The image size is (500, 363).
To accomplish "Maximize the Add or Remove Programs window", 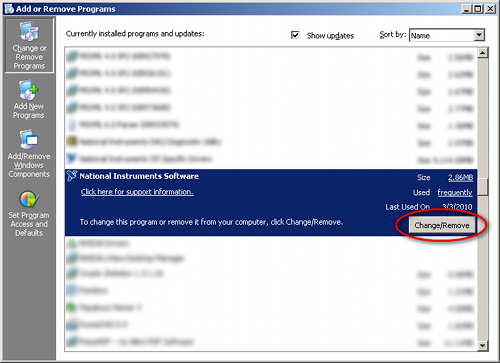I will pos(478,9).
